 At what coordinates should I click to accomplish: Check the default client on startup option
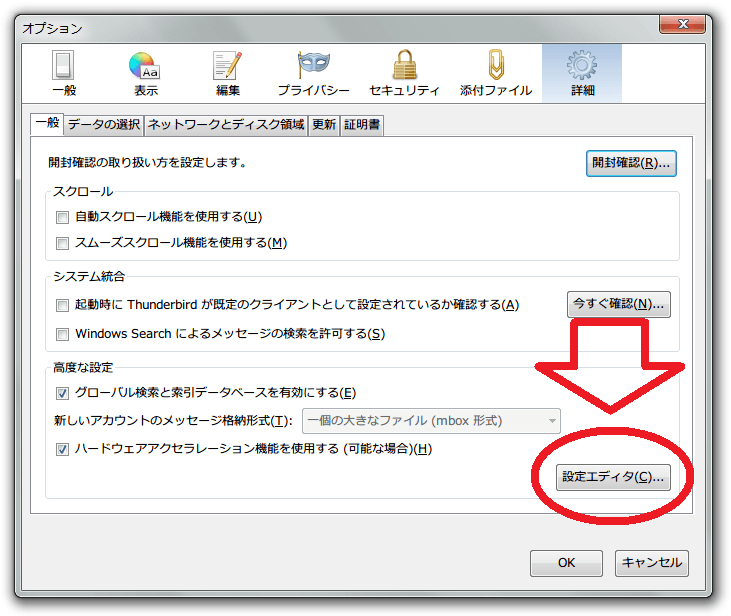pyautogui.click(x=63, y=305)
